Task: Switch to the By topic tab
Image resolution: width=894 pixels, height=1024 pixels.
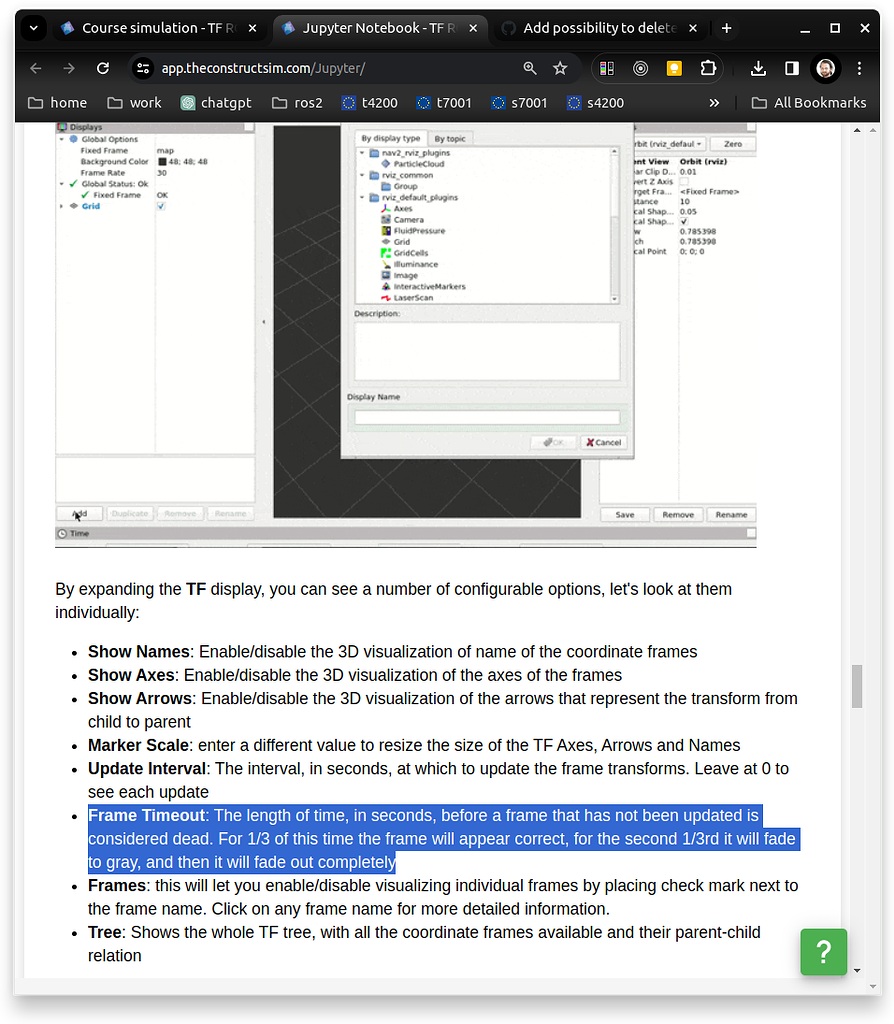Action: [450, 139]
